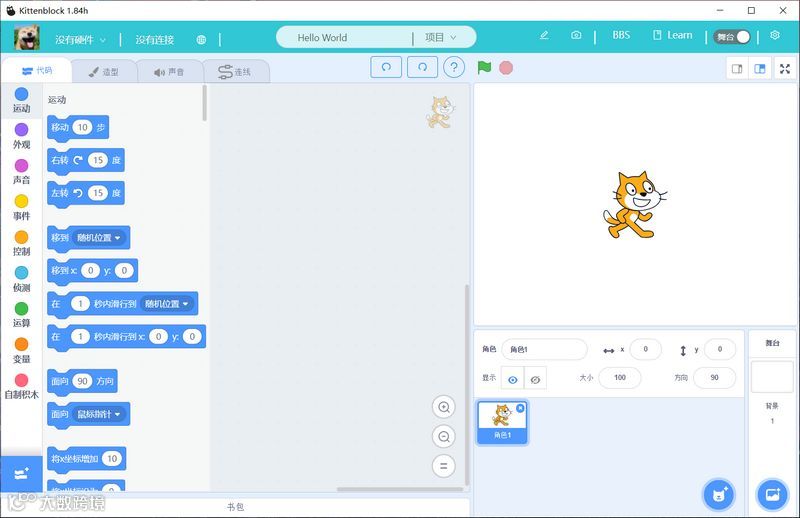
Task: Select the 声音 (Sound) magenta category
Action: (x=21, y=172)
